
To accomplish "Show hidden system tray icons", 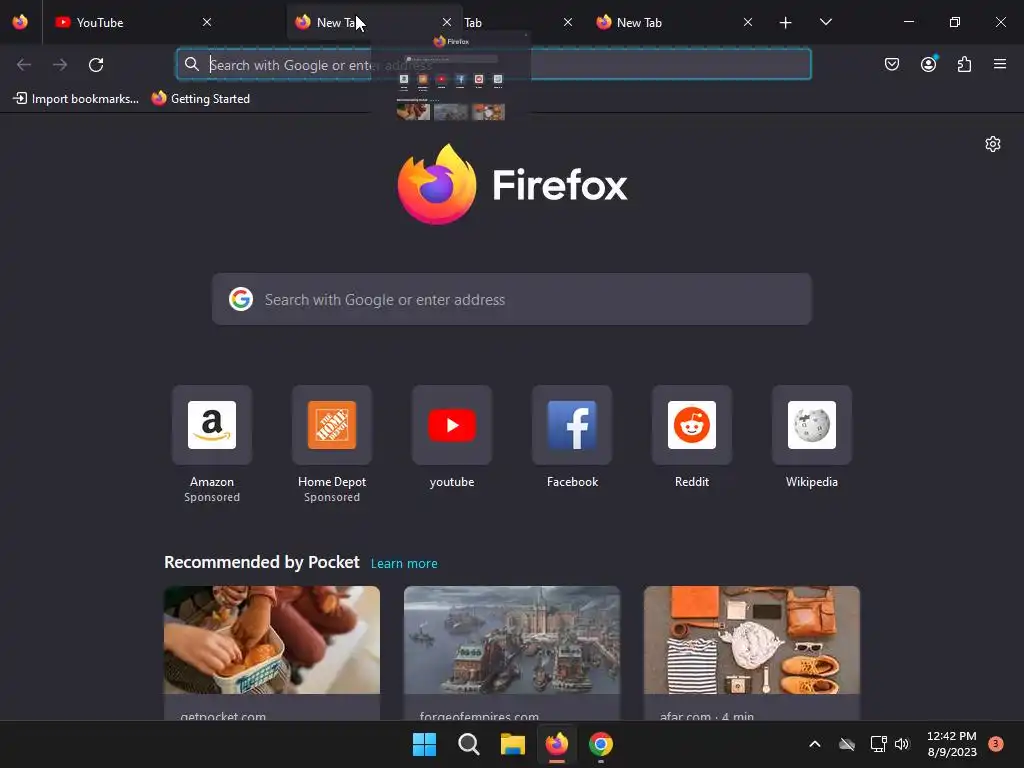I will (x=814, y=744).
